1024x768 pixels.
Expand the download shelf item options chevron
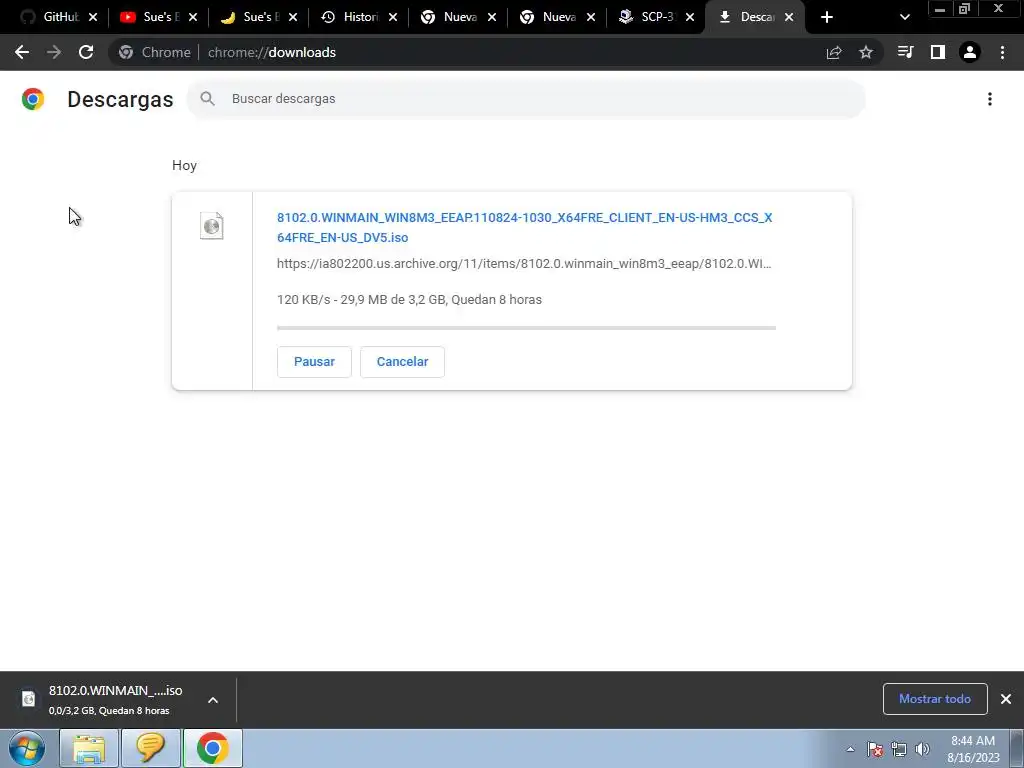tap(213, 699)
